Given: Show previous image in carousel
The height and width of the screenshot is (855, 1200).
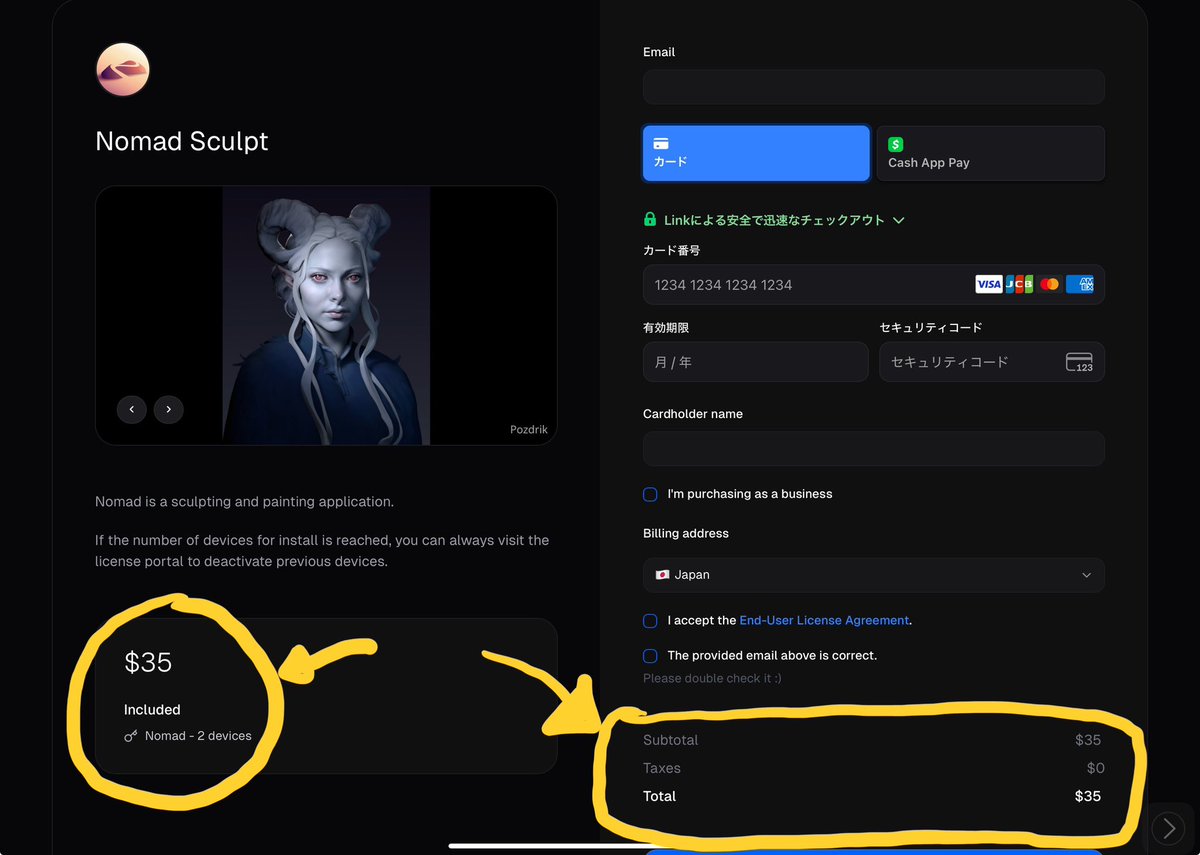Looking at the screenshot, I should point(132,409).
